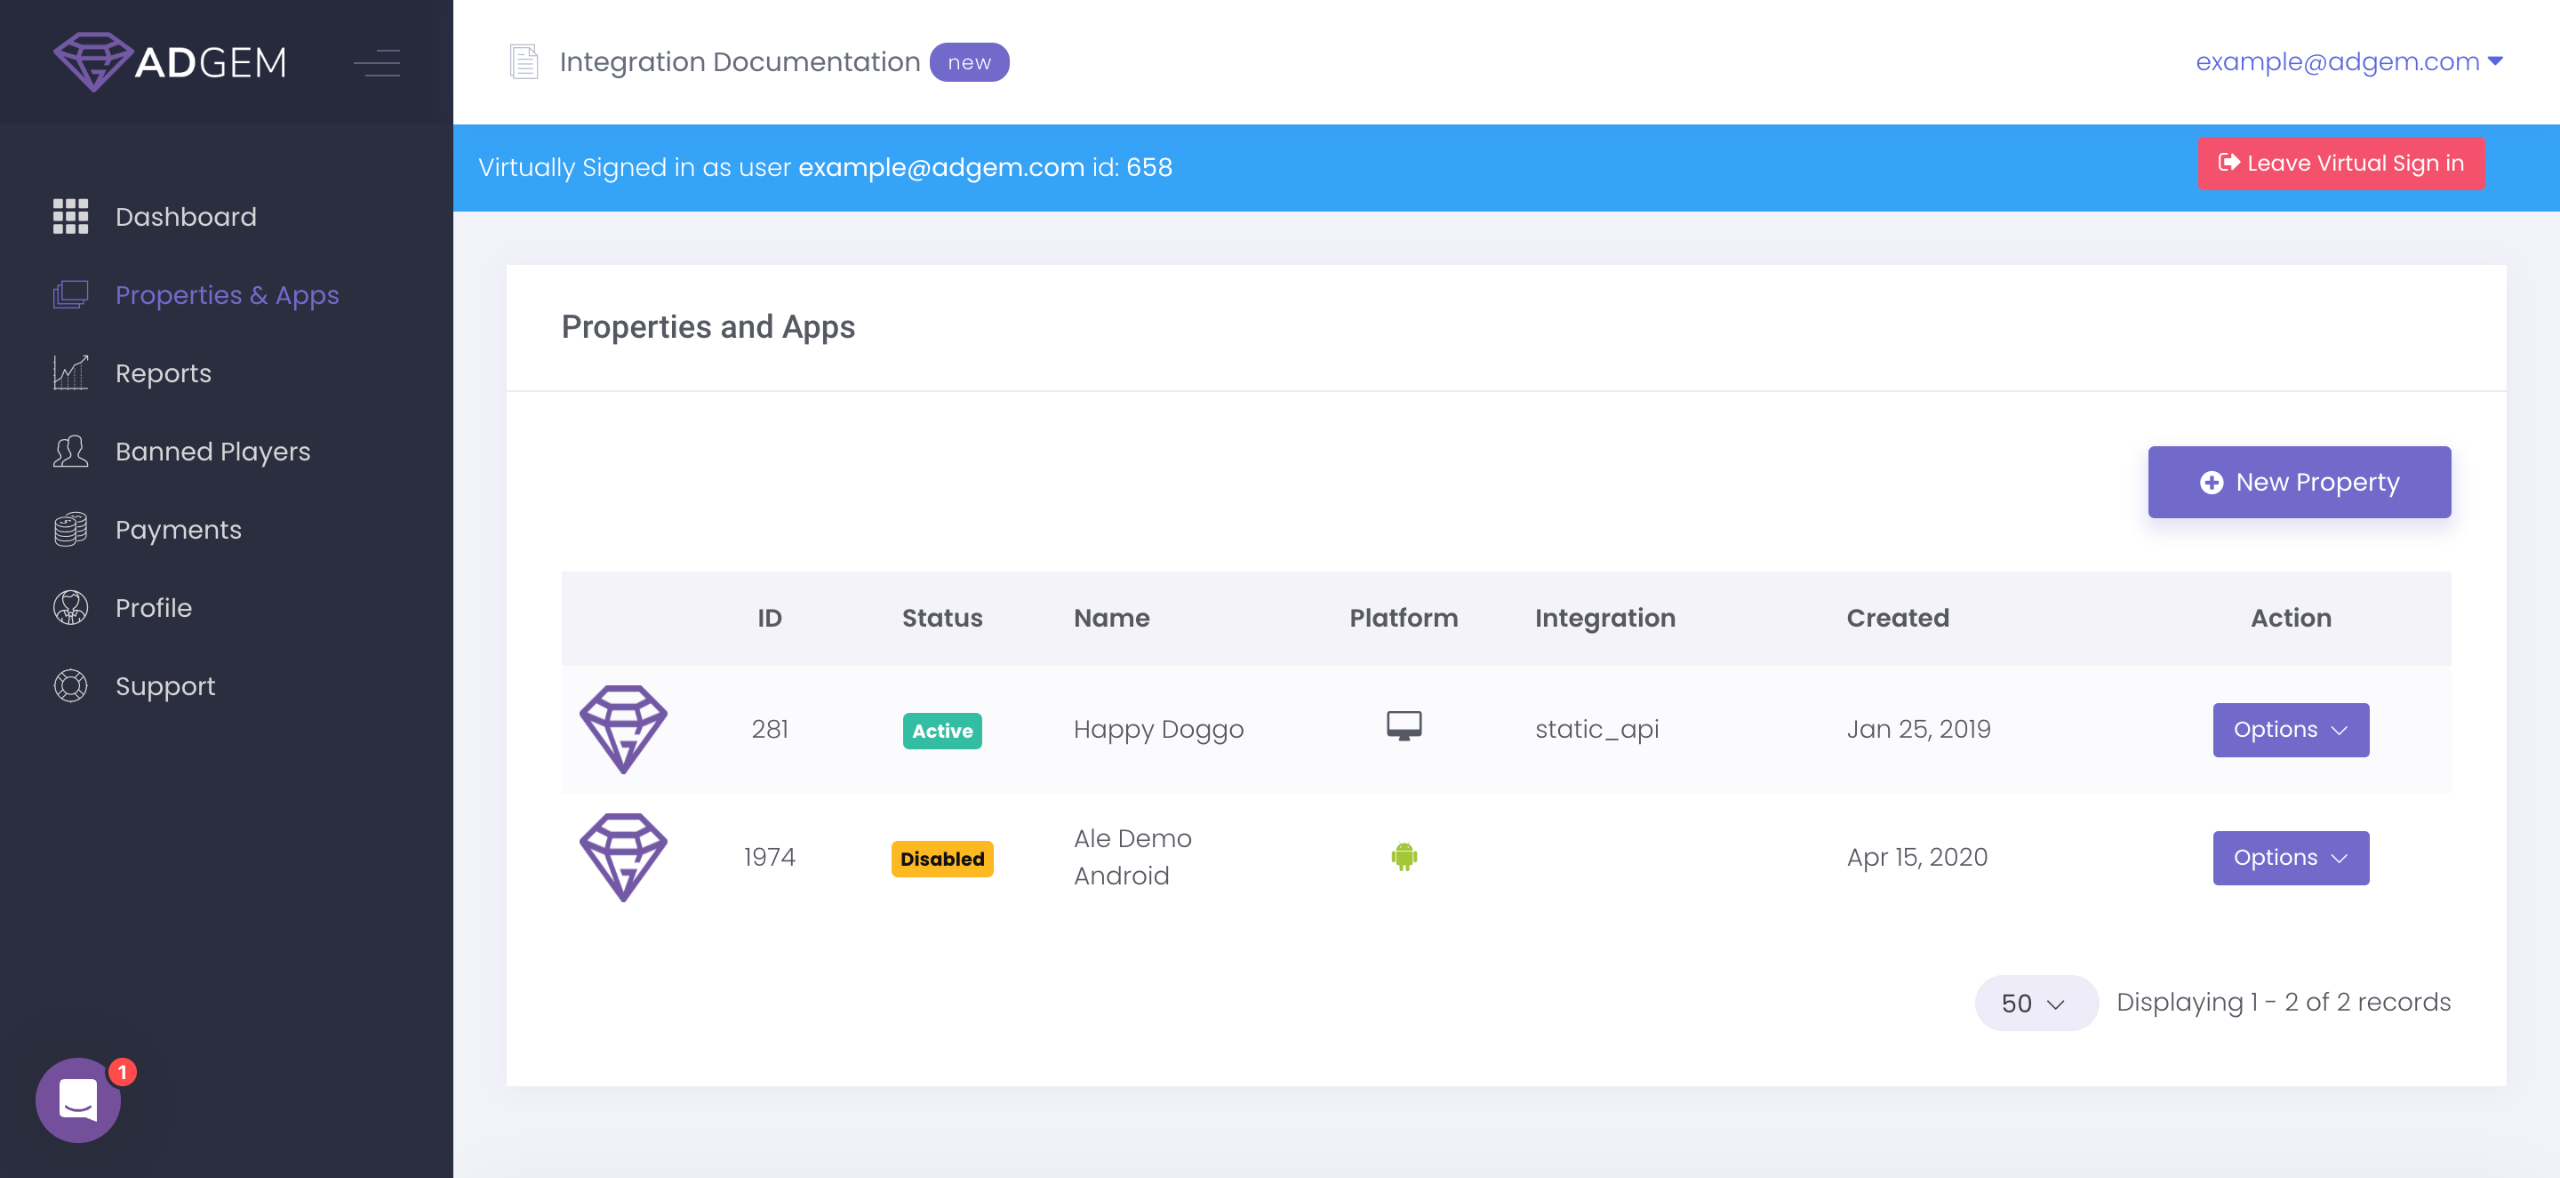Viewport: 2560px width, 1178px height.
Task: Click Leave Virtual Sign in button
Action: tap(2340, 163)
